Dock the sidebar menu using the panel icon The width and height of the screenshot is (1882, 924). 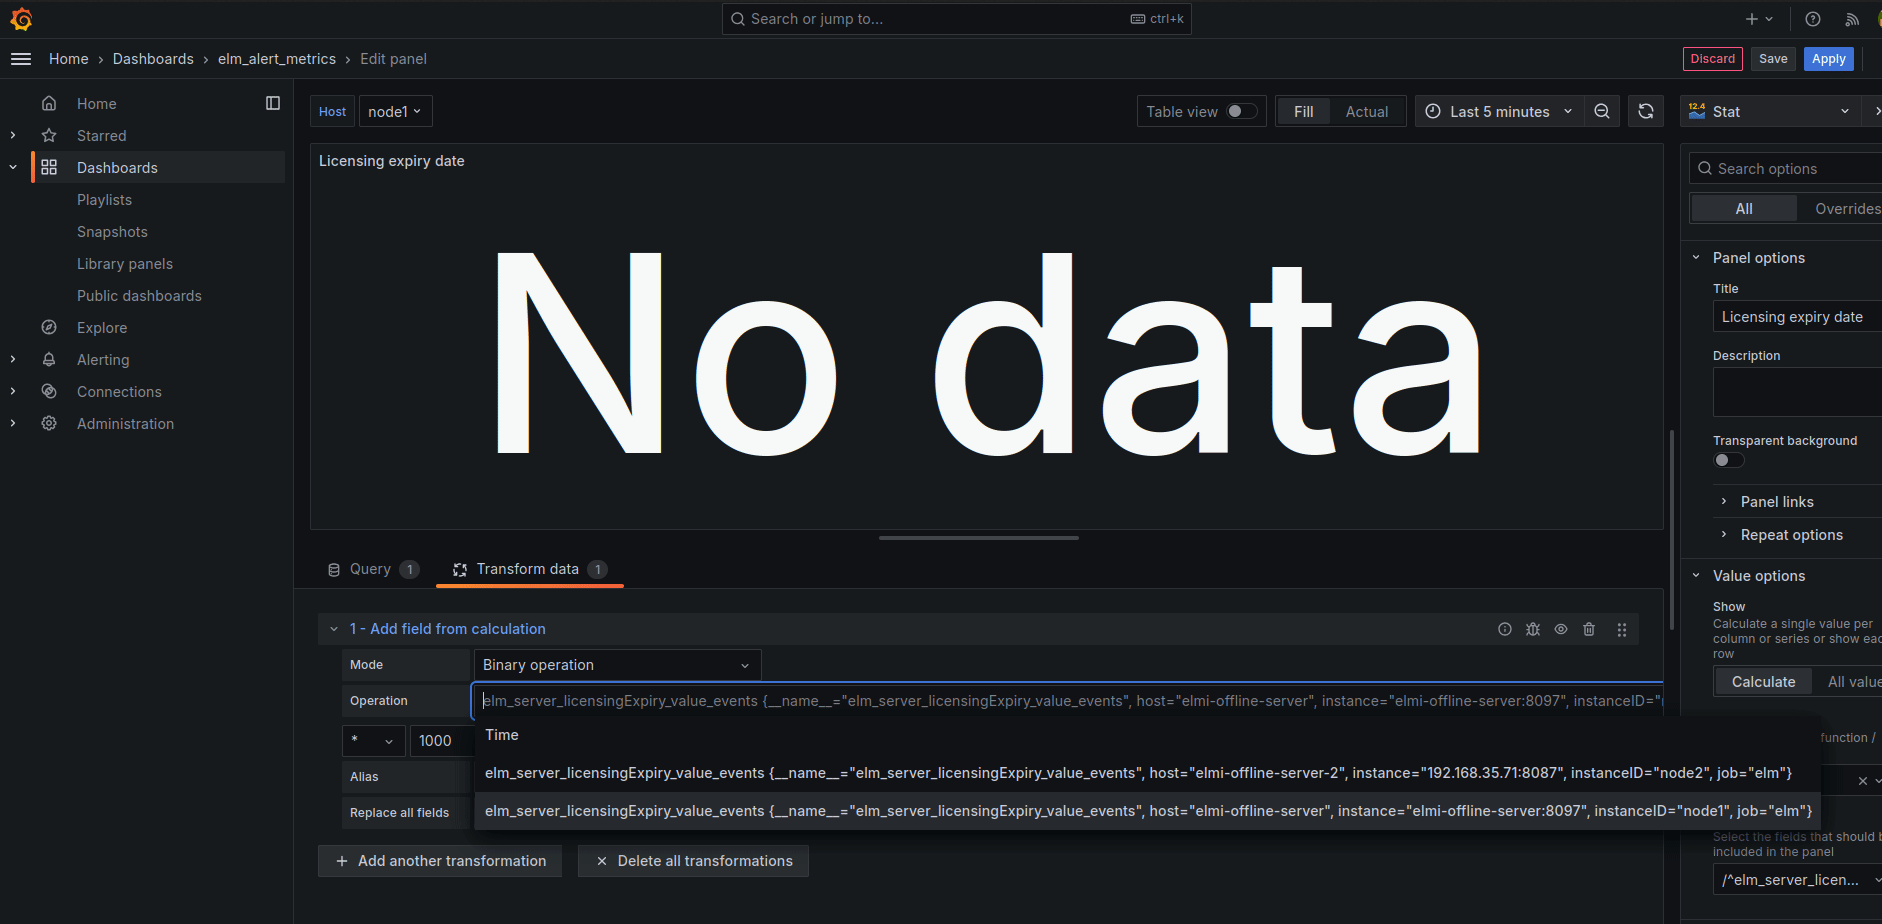pyautogui.click(x=273, y=103)
